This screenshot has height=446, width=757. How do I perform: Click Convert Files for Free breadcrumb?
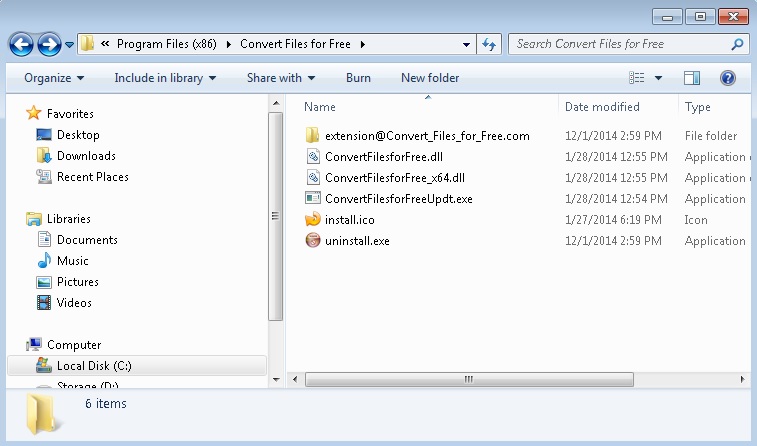pyautogui.click(x=295, y=44)
